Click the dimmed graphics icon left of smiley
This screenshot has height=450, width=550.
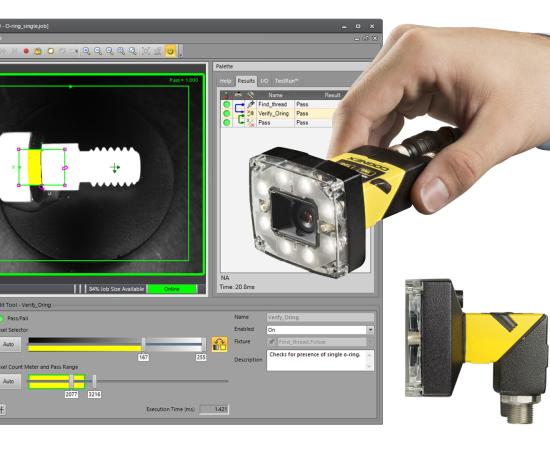(x=158, y=51)
